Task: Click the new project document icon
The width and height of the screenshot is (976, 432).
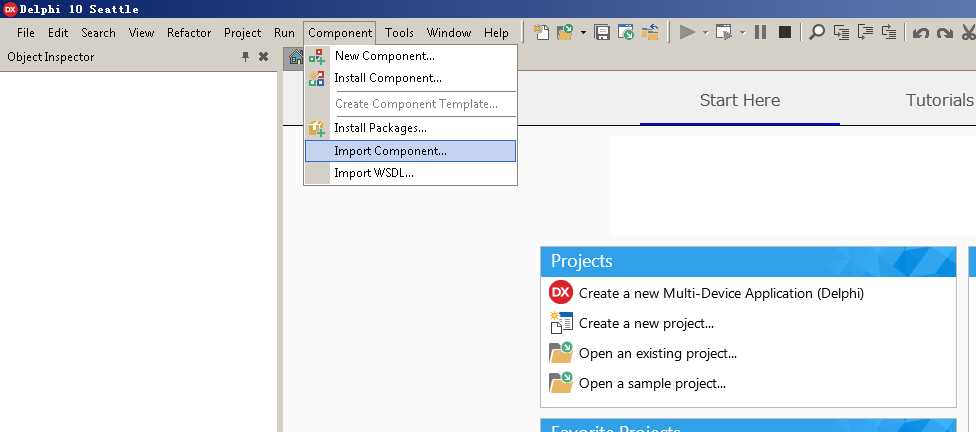Action: pyautogui.click(x=560, y=322)
